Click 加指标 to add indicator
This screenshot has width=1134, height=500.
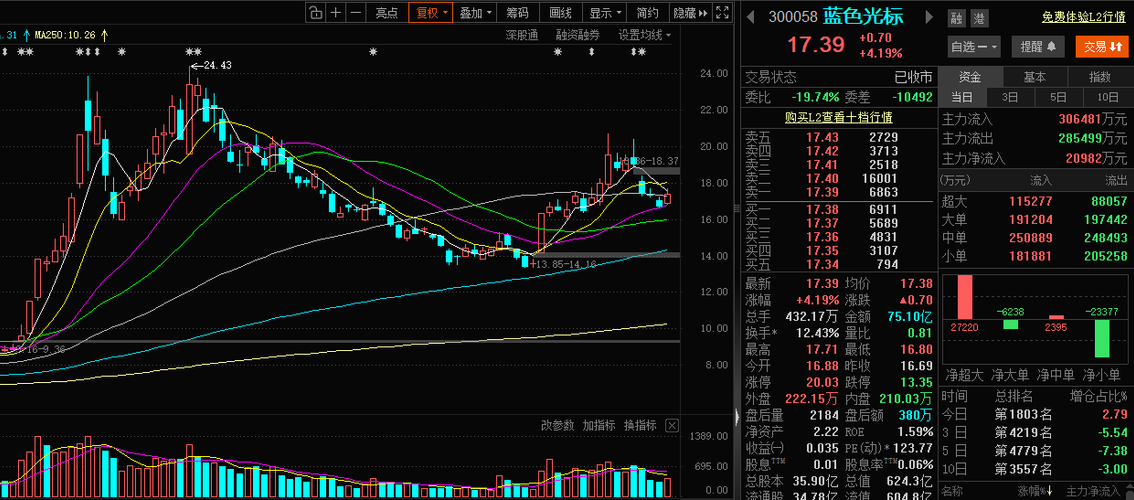pyautogui.click(x=599, y=425)
